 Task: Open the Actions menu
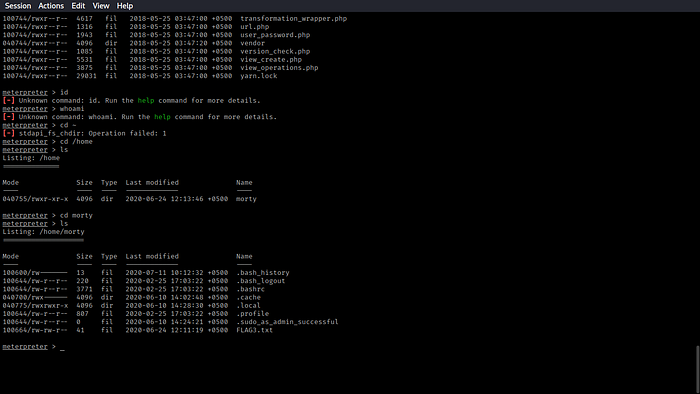[51, 6]
